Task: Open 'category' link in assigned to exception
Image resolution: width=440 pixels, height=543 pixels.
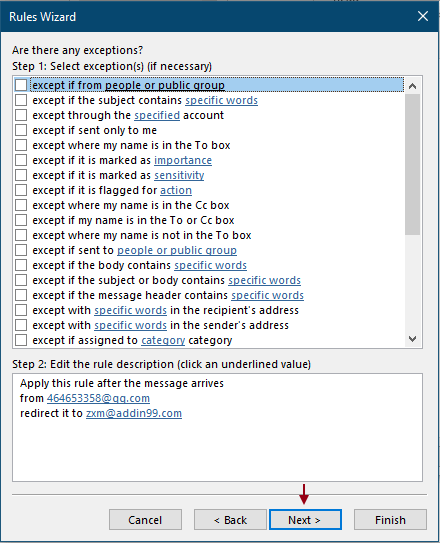Action: 163,340
